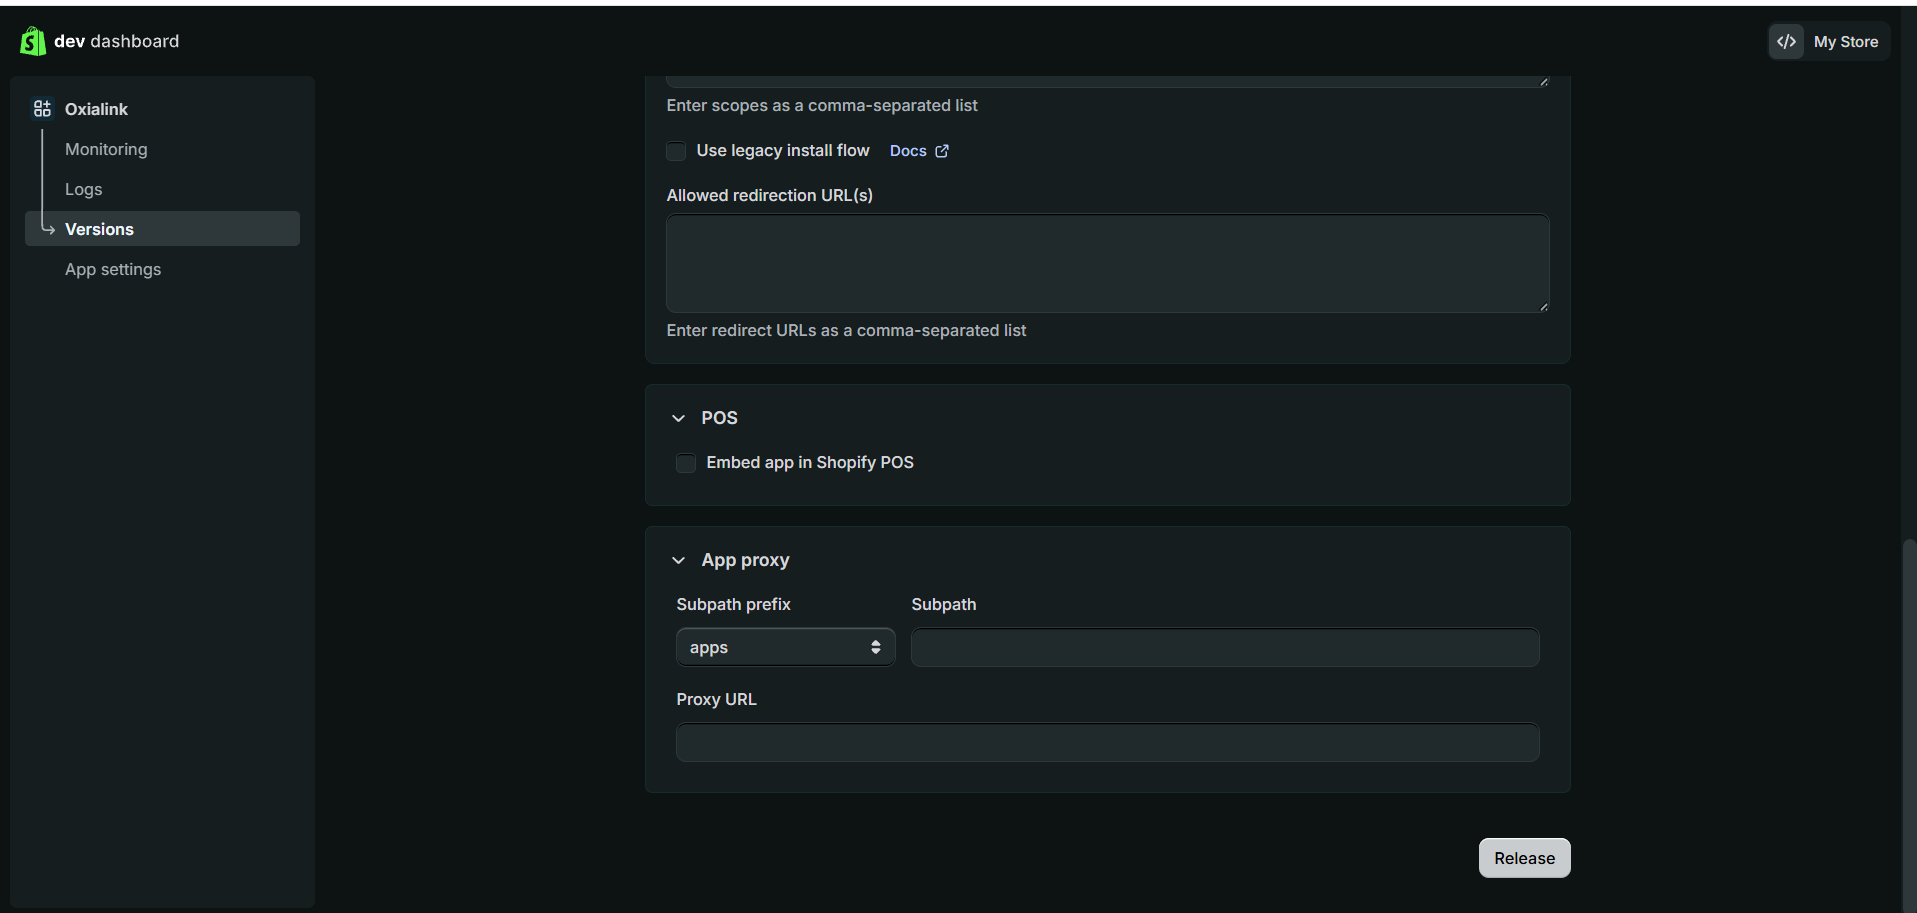The width and height of the screenshot is (1917, 913).
Task: Click the 'Enter scopes as a comma-separated list' hint
Action: [822, 105]
